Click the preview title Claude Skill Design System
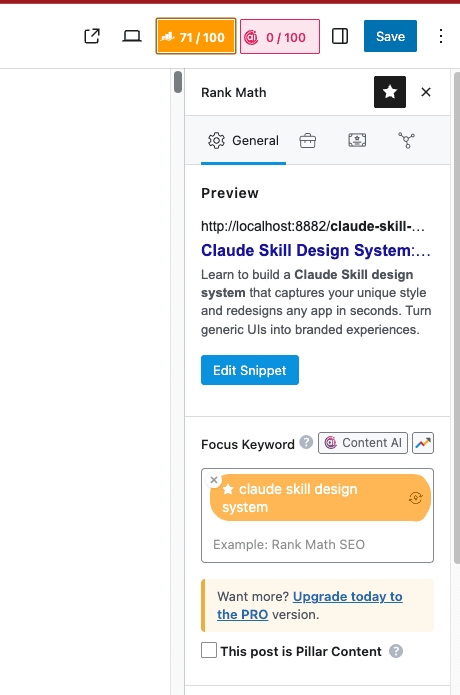460x695 pixels. (x=316, y=250)
